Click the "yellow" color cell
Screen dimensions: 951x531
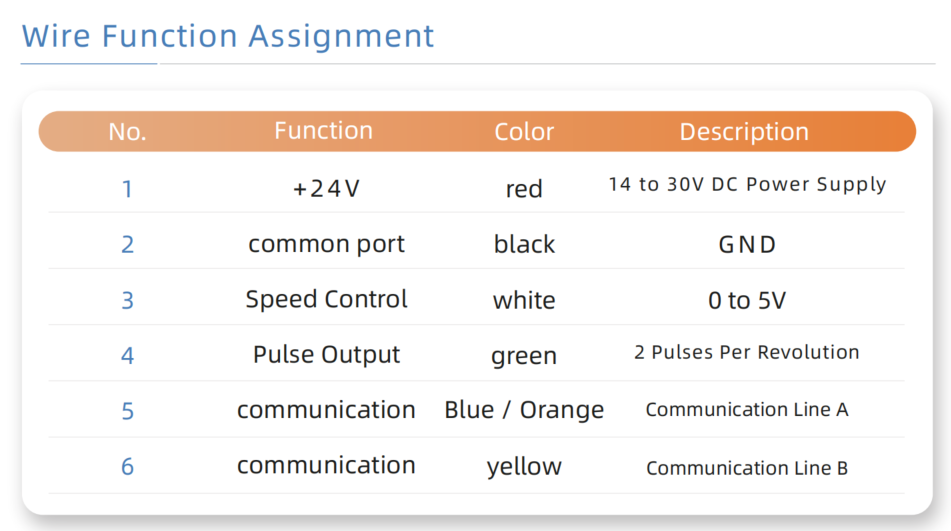click(524, 466)
